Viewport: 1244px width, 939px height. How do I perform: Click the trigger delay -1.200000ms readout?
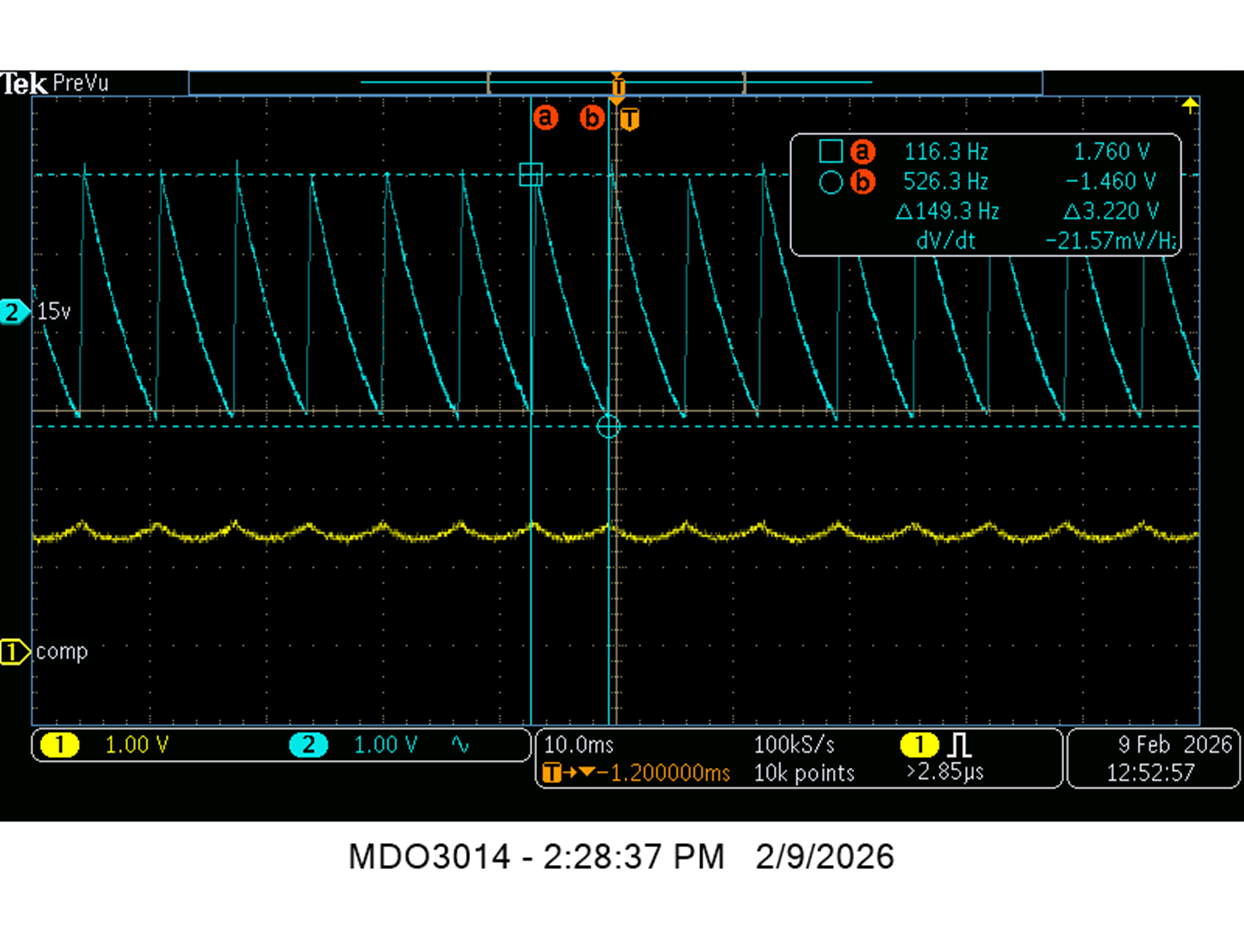coord(636,773)
